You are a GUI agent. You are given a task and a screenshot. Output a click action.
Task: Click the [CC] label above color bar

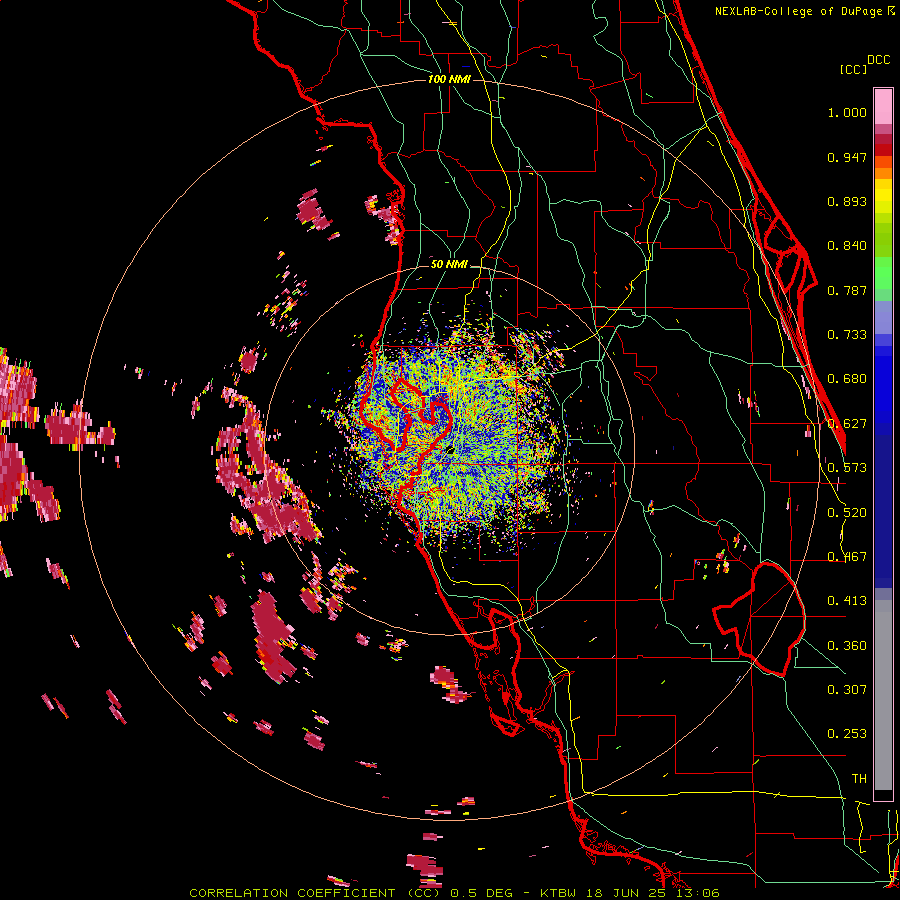853,69
